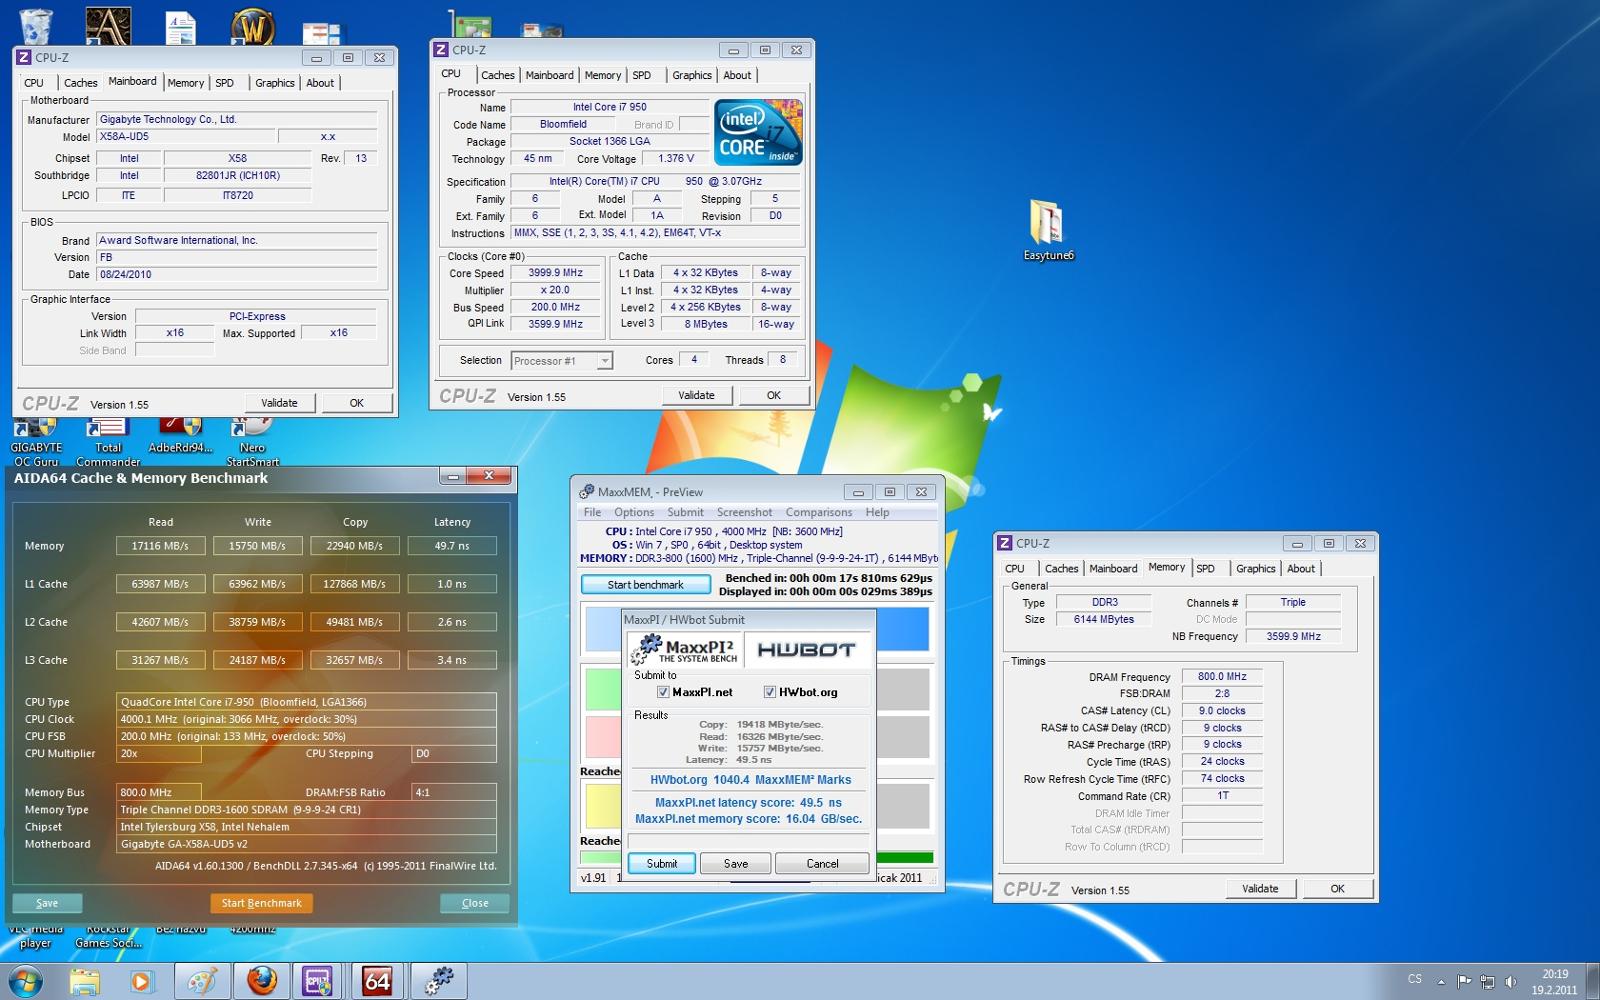Click the AIDA64 L1 Cache latency 1.0 ns

coord(452,584)
